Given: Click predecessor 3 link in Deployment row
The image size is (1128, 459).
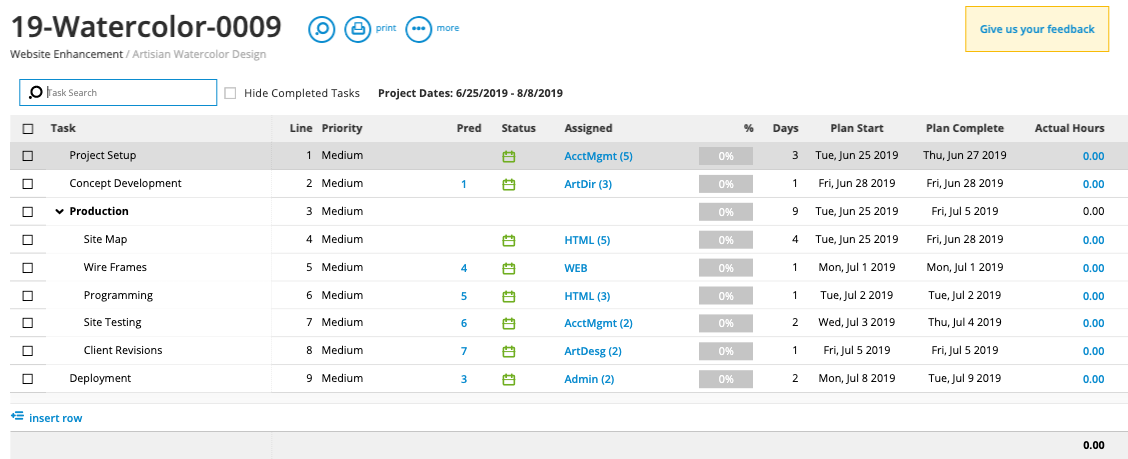Looking at the screenshot, I should click(x=464, y=379).
